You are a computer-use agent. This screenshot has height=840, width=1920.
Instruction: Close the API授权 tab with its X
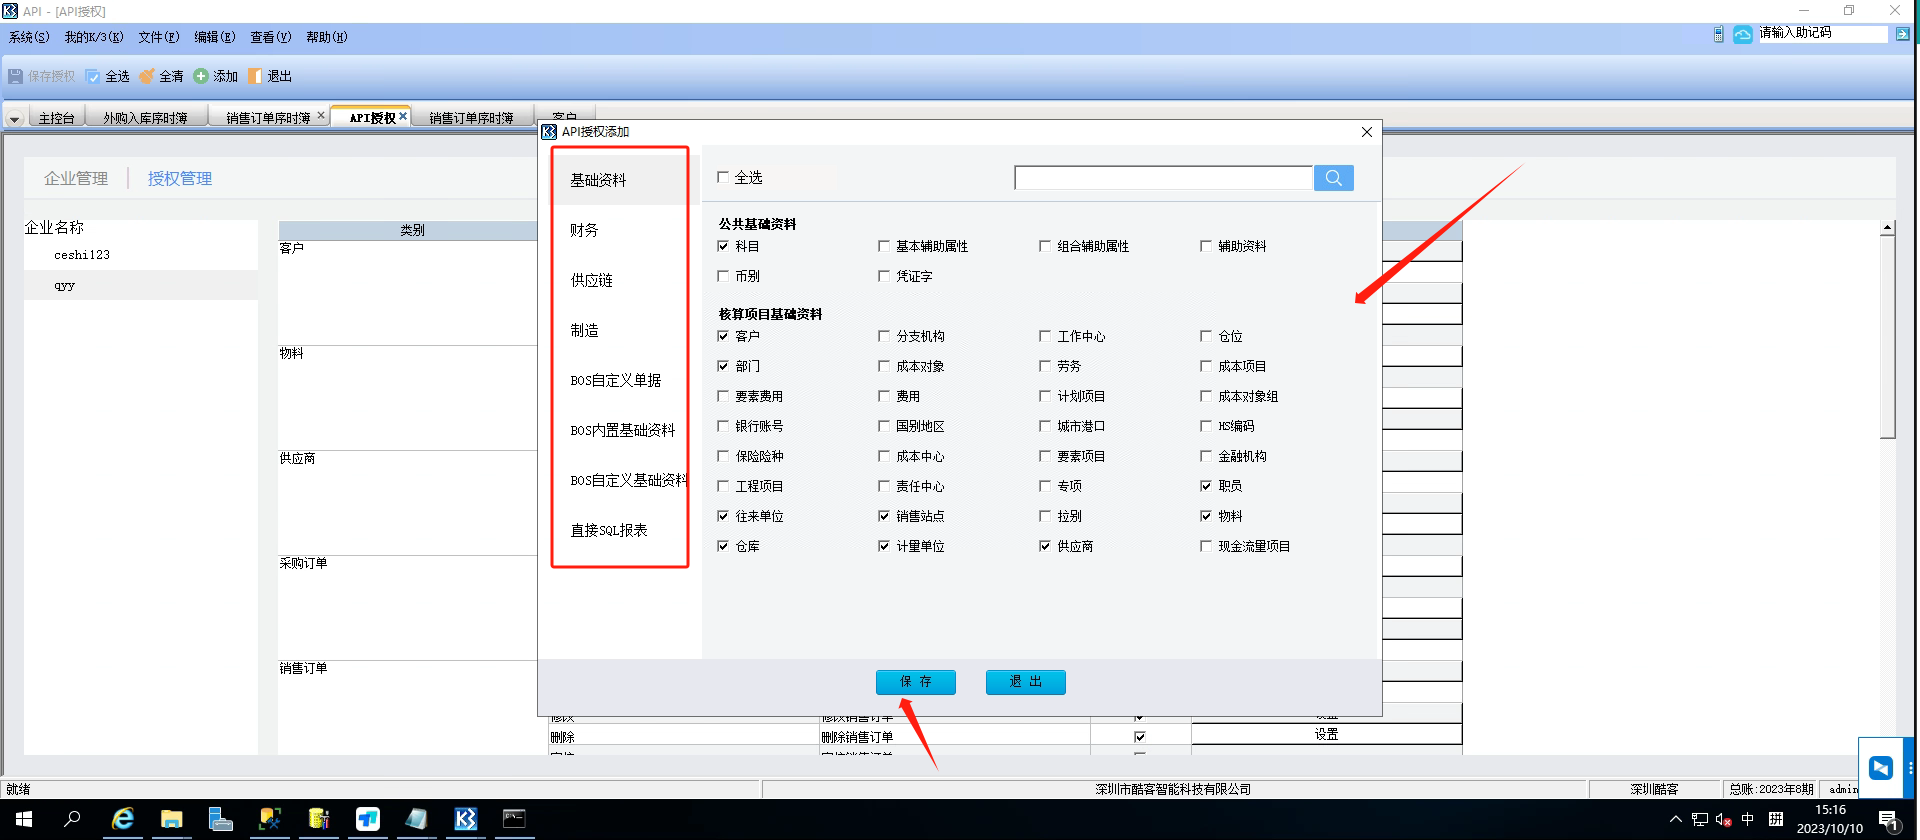point(403,116)
